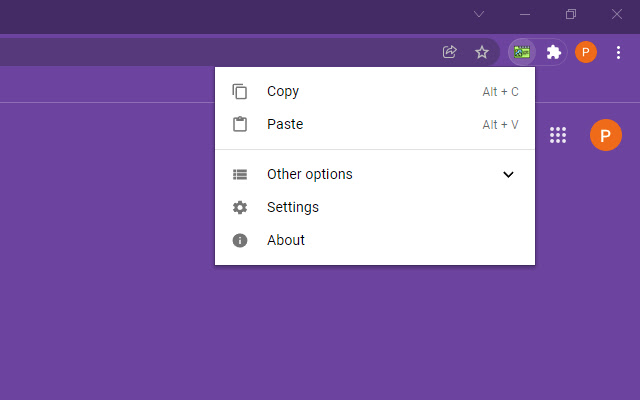The width and height of the screenshot is (640, 400).
Task: Open the Chrome profile avatar in toolbar
Action: tap(586, 52)
